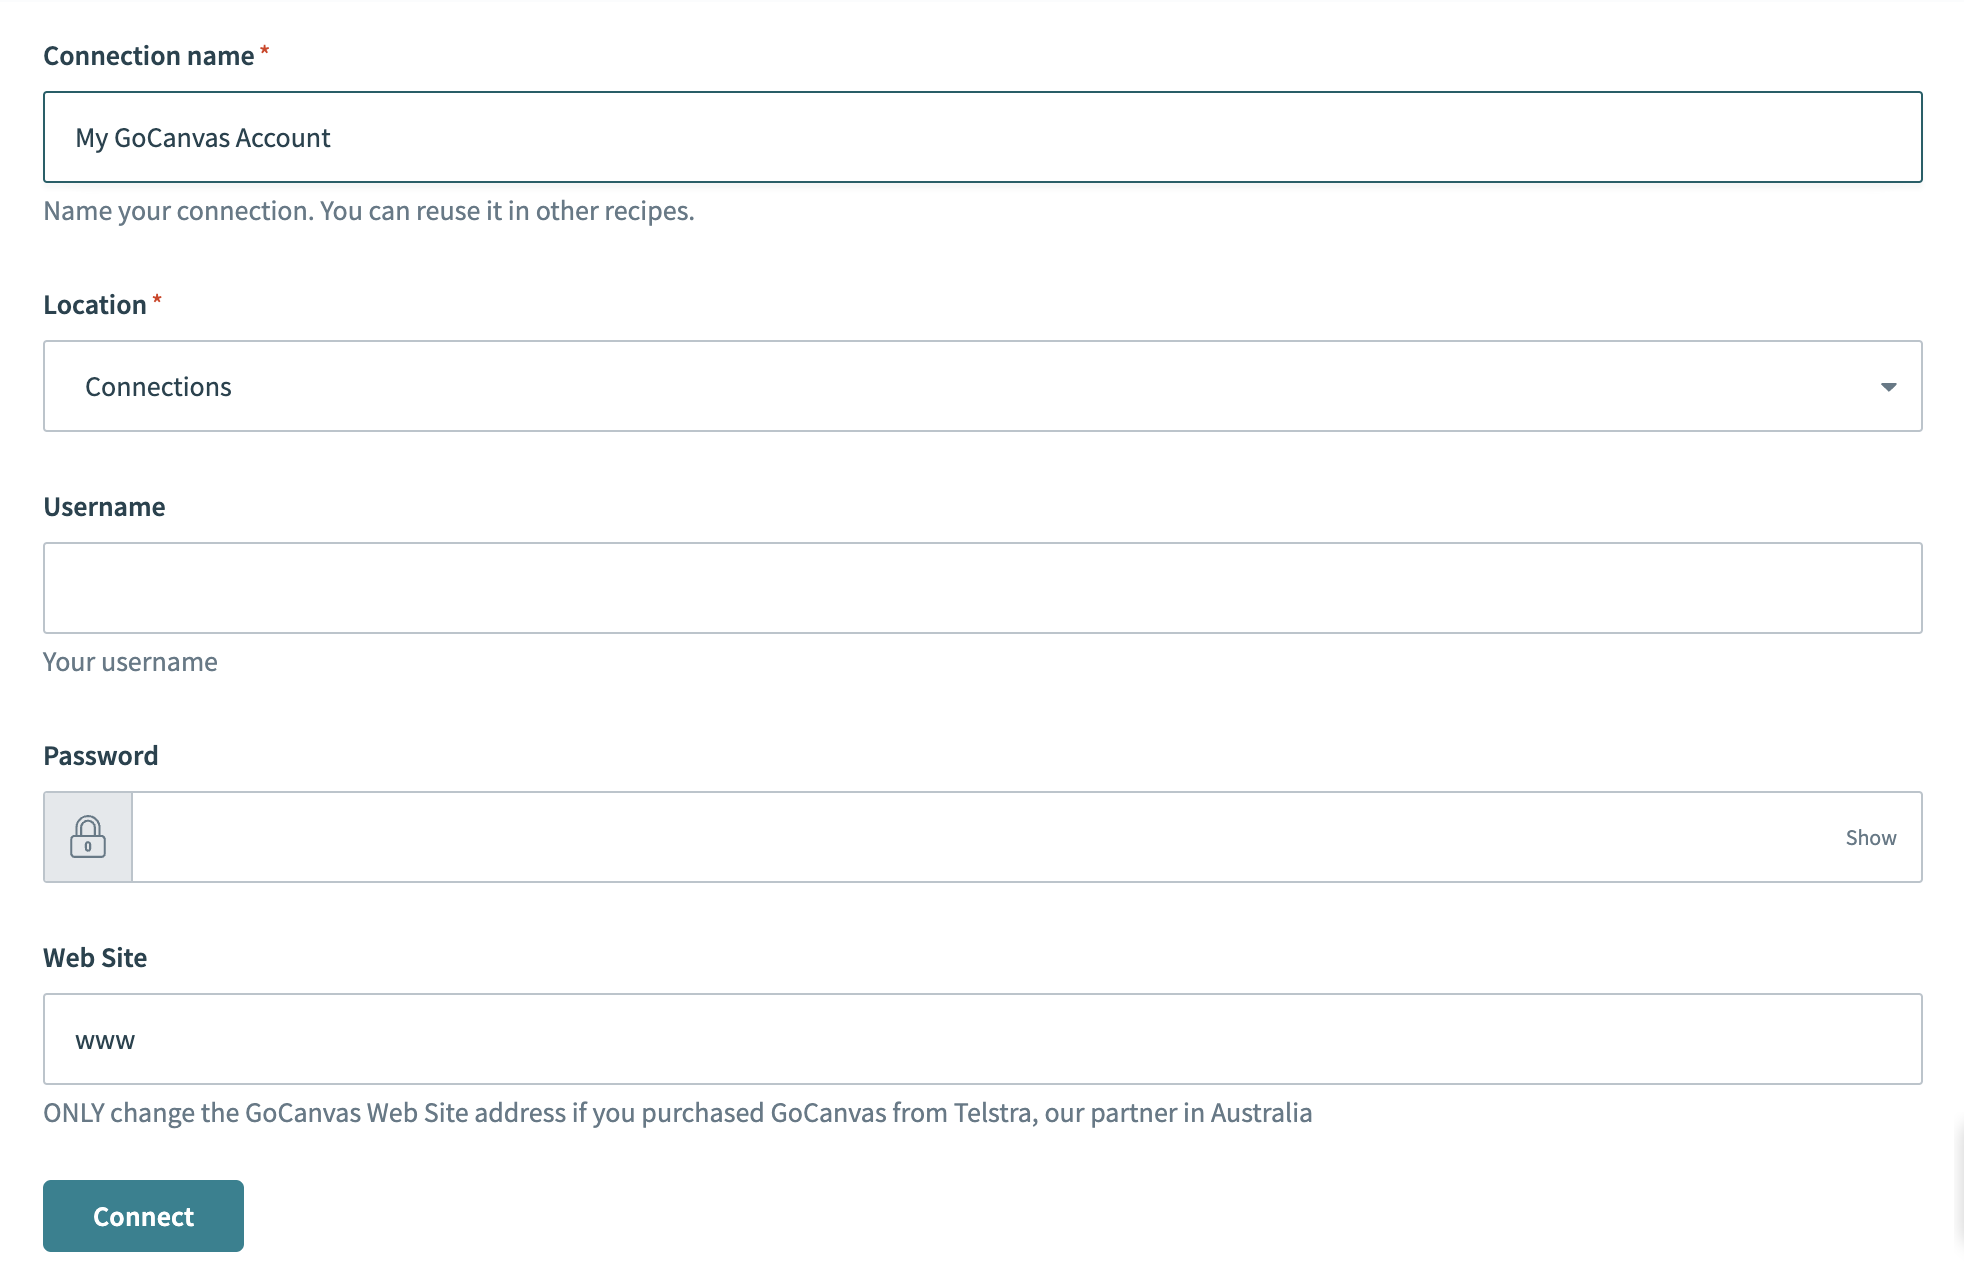
Task: Click the padlock icon beside Password field
Action: pyautogui.click(x=88, y=837)
